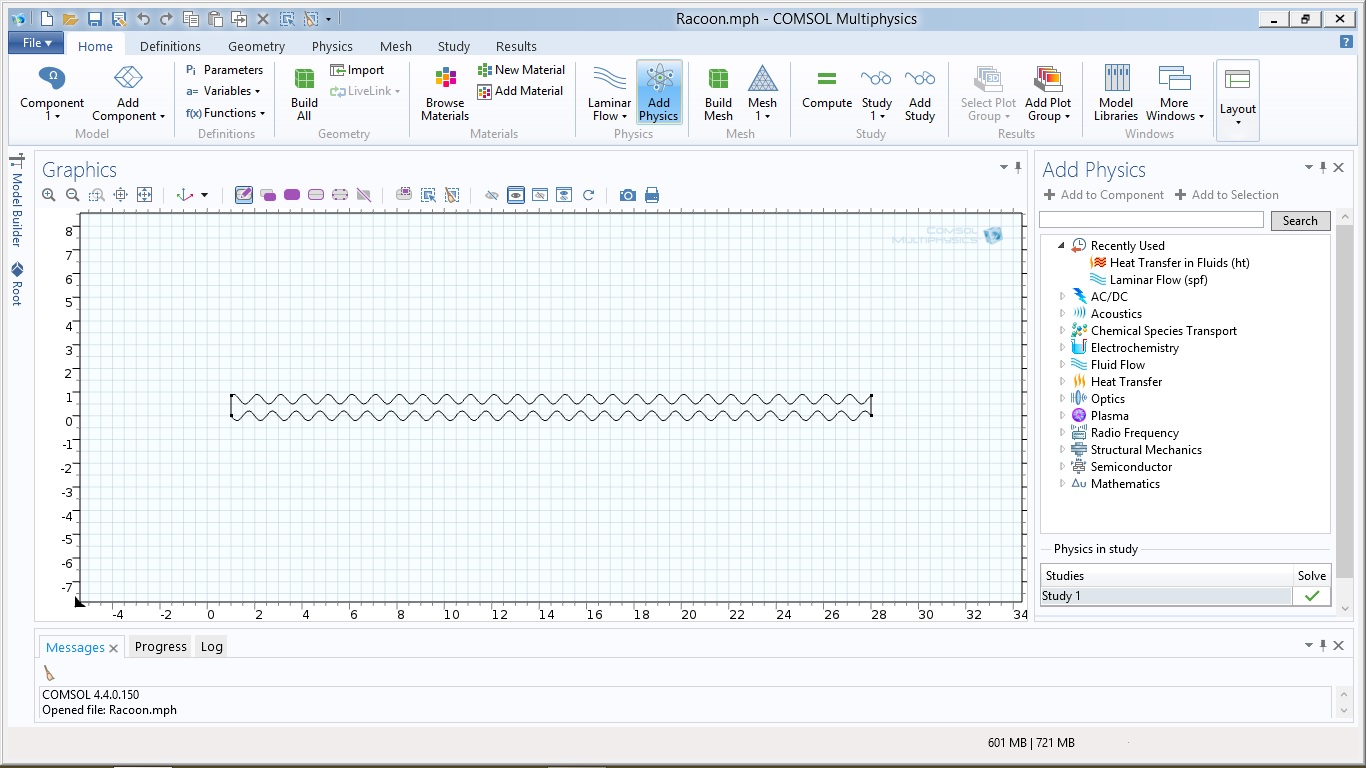Viewport: 1366px width, 768px height.
Task: Toggle the Study 1 solve checkmark
Action: pyautogui.click(x=1311, y=596)
